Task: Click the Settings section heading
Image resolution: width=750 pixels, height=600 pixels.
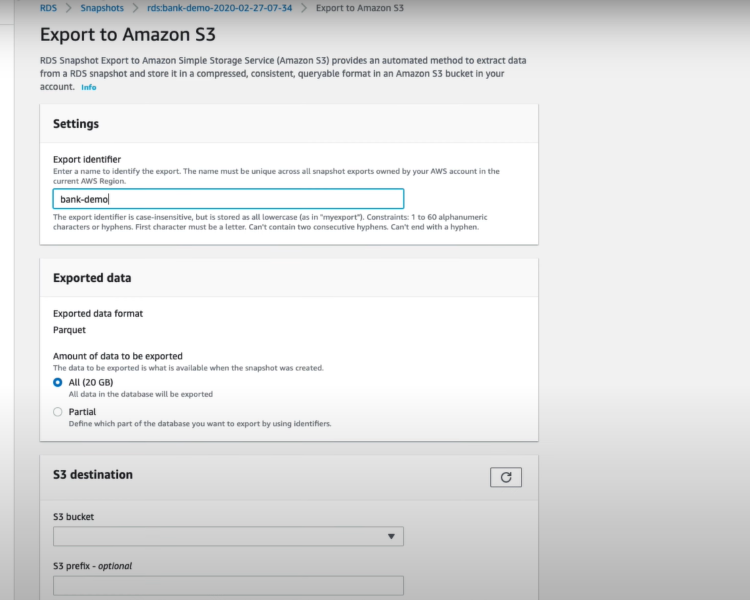Action: (76, 124)
